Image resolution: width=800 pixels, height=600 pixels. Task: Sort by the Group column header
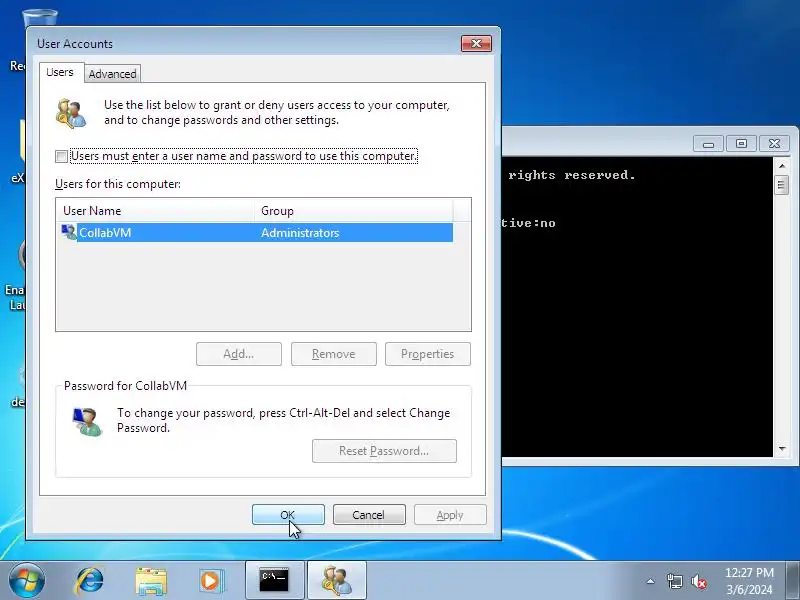pos(354,211)
